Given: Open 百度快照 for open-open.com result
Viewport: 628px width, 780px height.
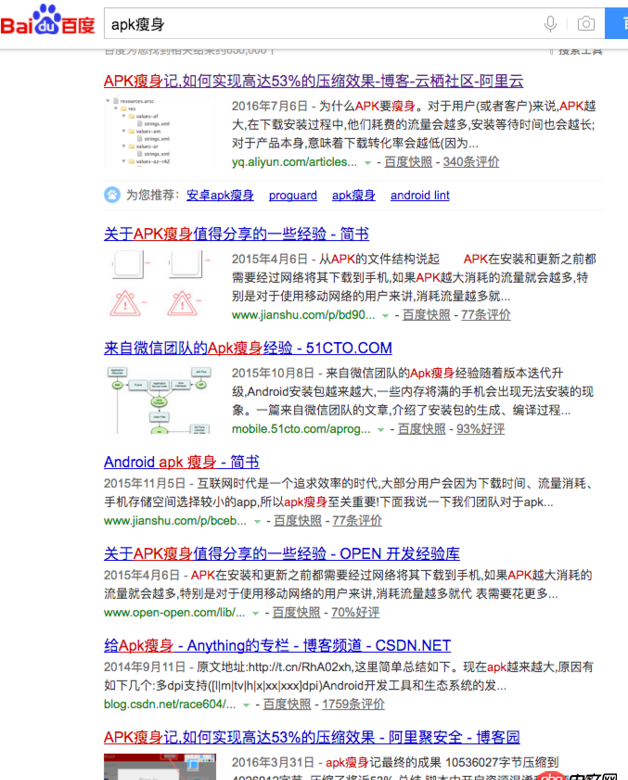Looking at the screenshot, I should (x=296, y=612).
